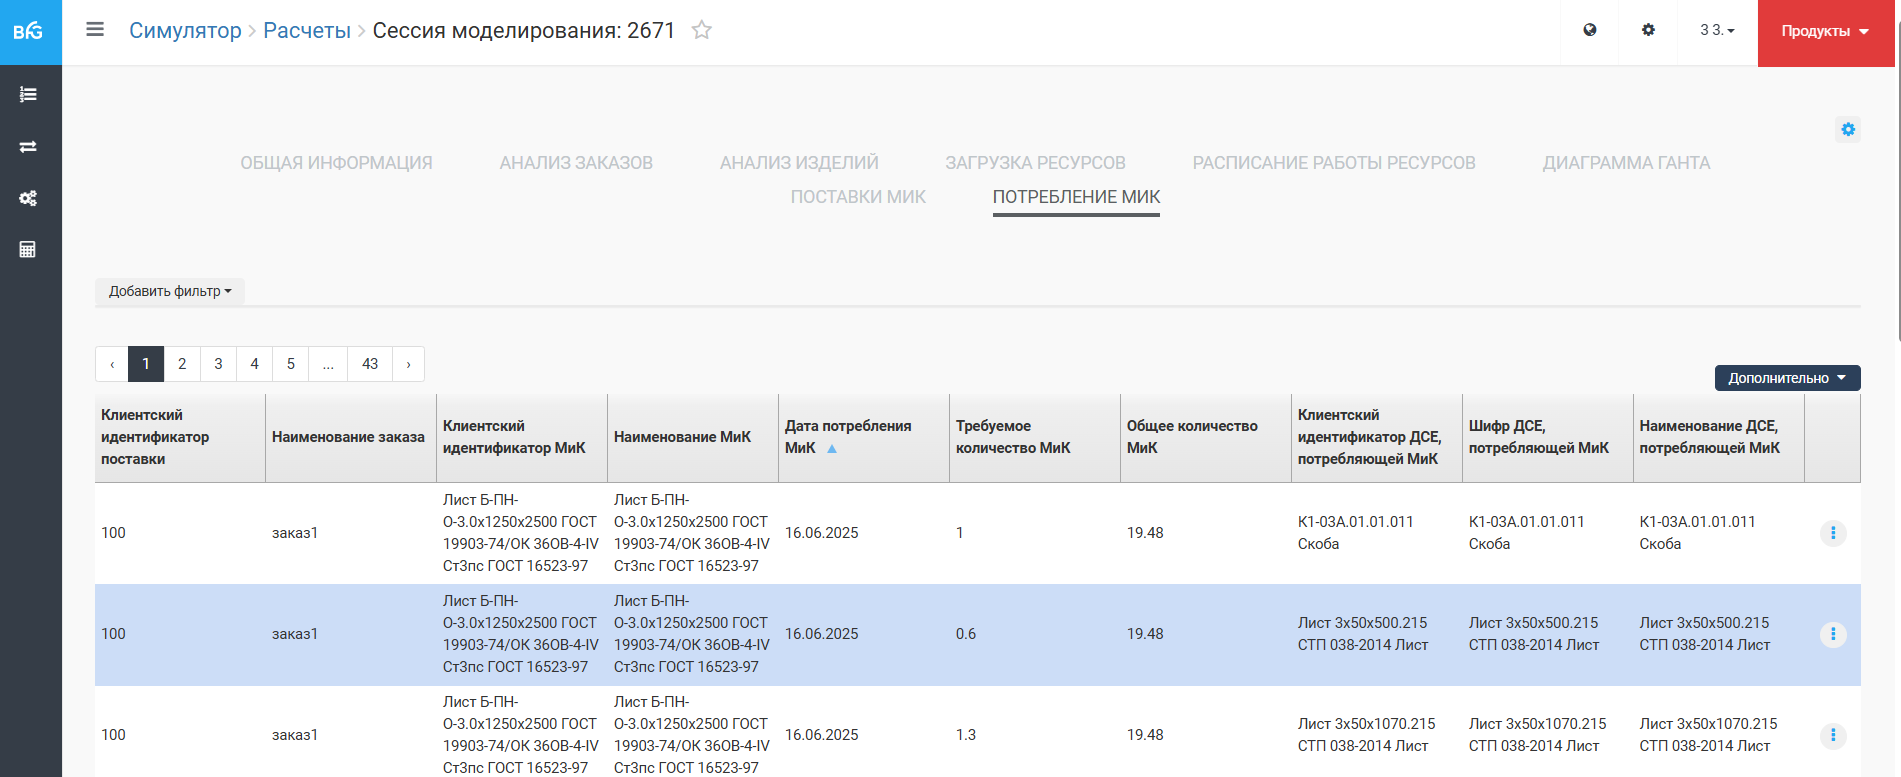Open row actions for K1-03A.01.01.011 Скоба
Screen dimensions: 1901x777
tap(1833, 533)
